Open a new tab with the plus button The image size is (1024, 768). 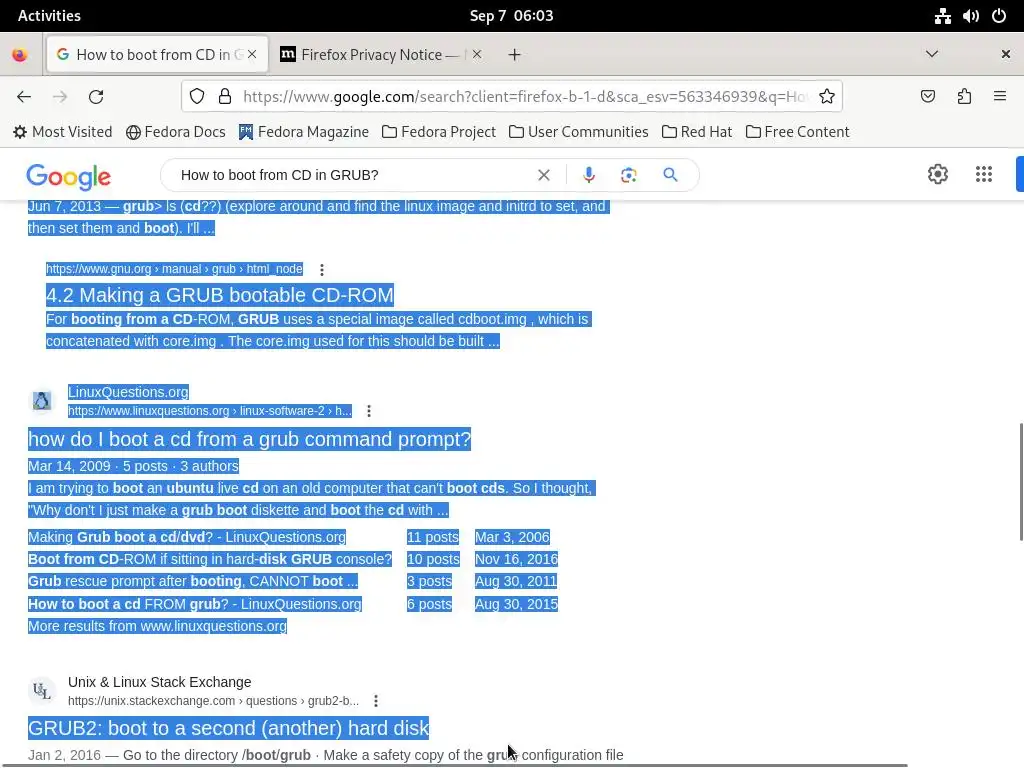pyautogui.click(x=515, y=55)
